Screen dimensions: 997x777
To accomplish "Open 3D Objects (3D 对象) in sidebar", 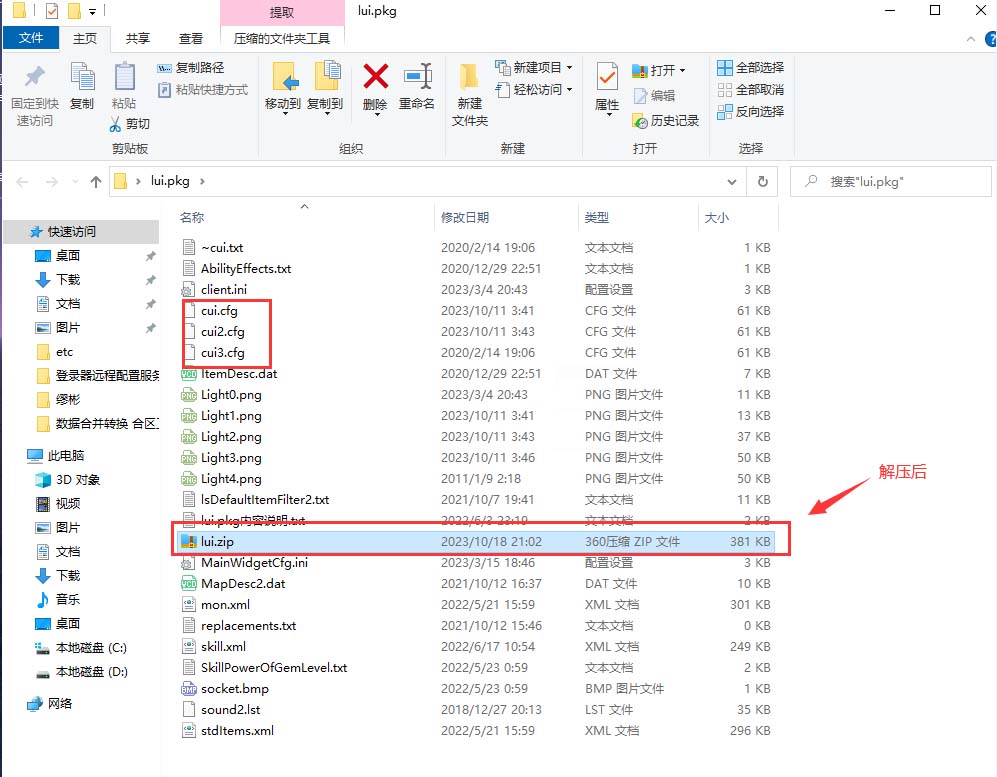I will pyautogui.click(x=68, y=479).
